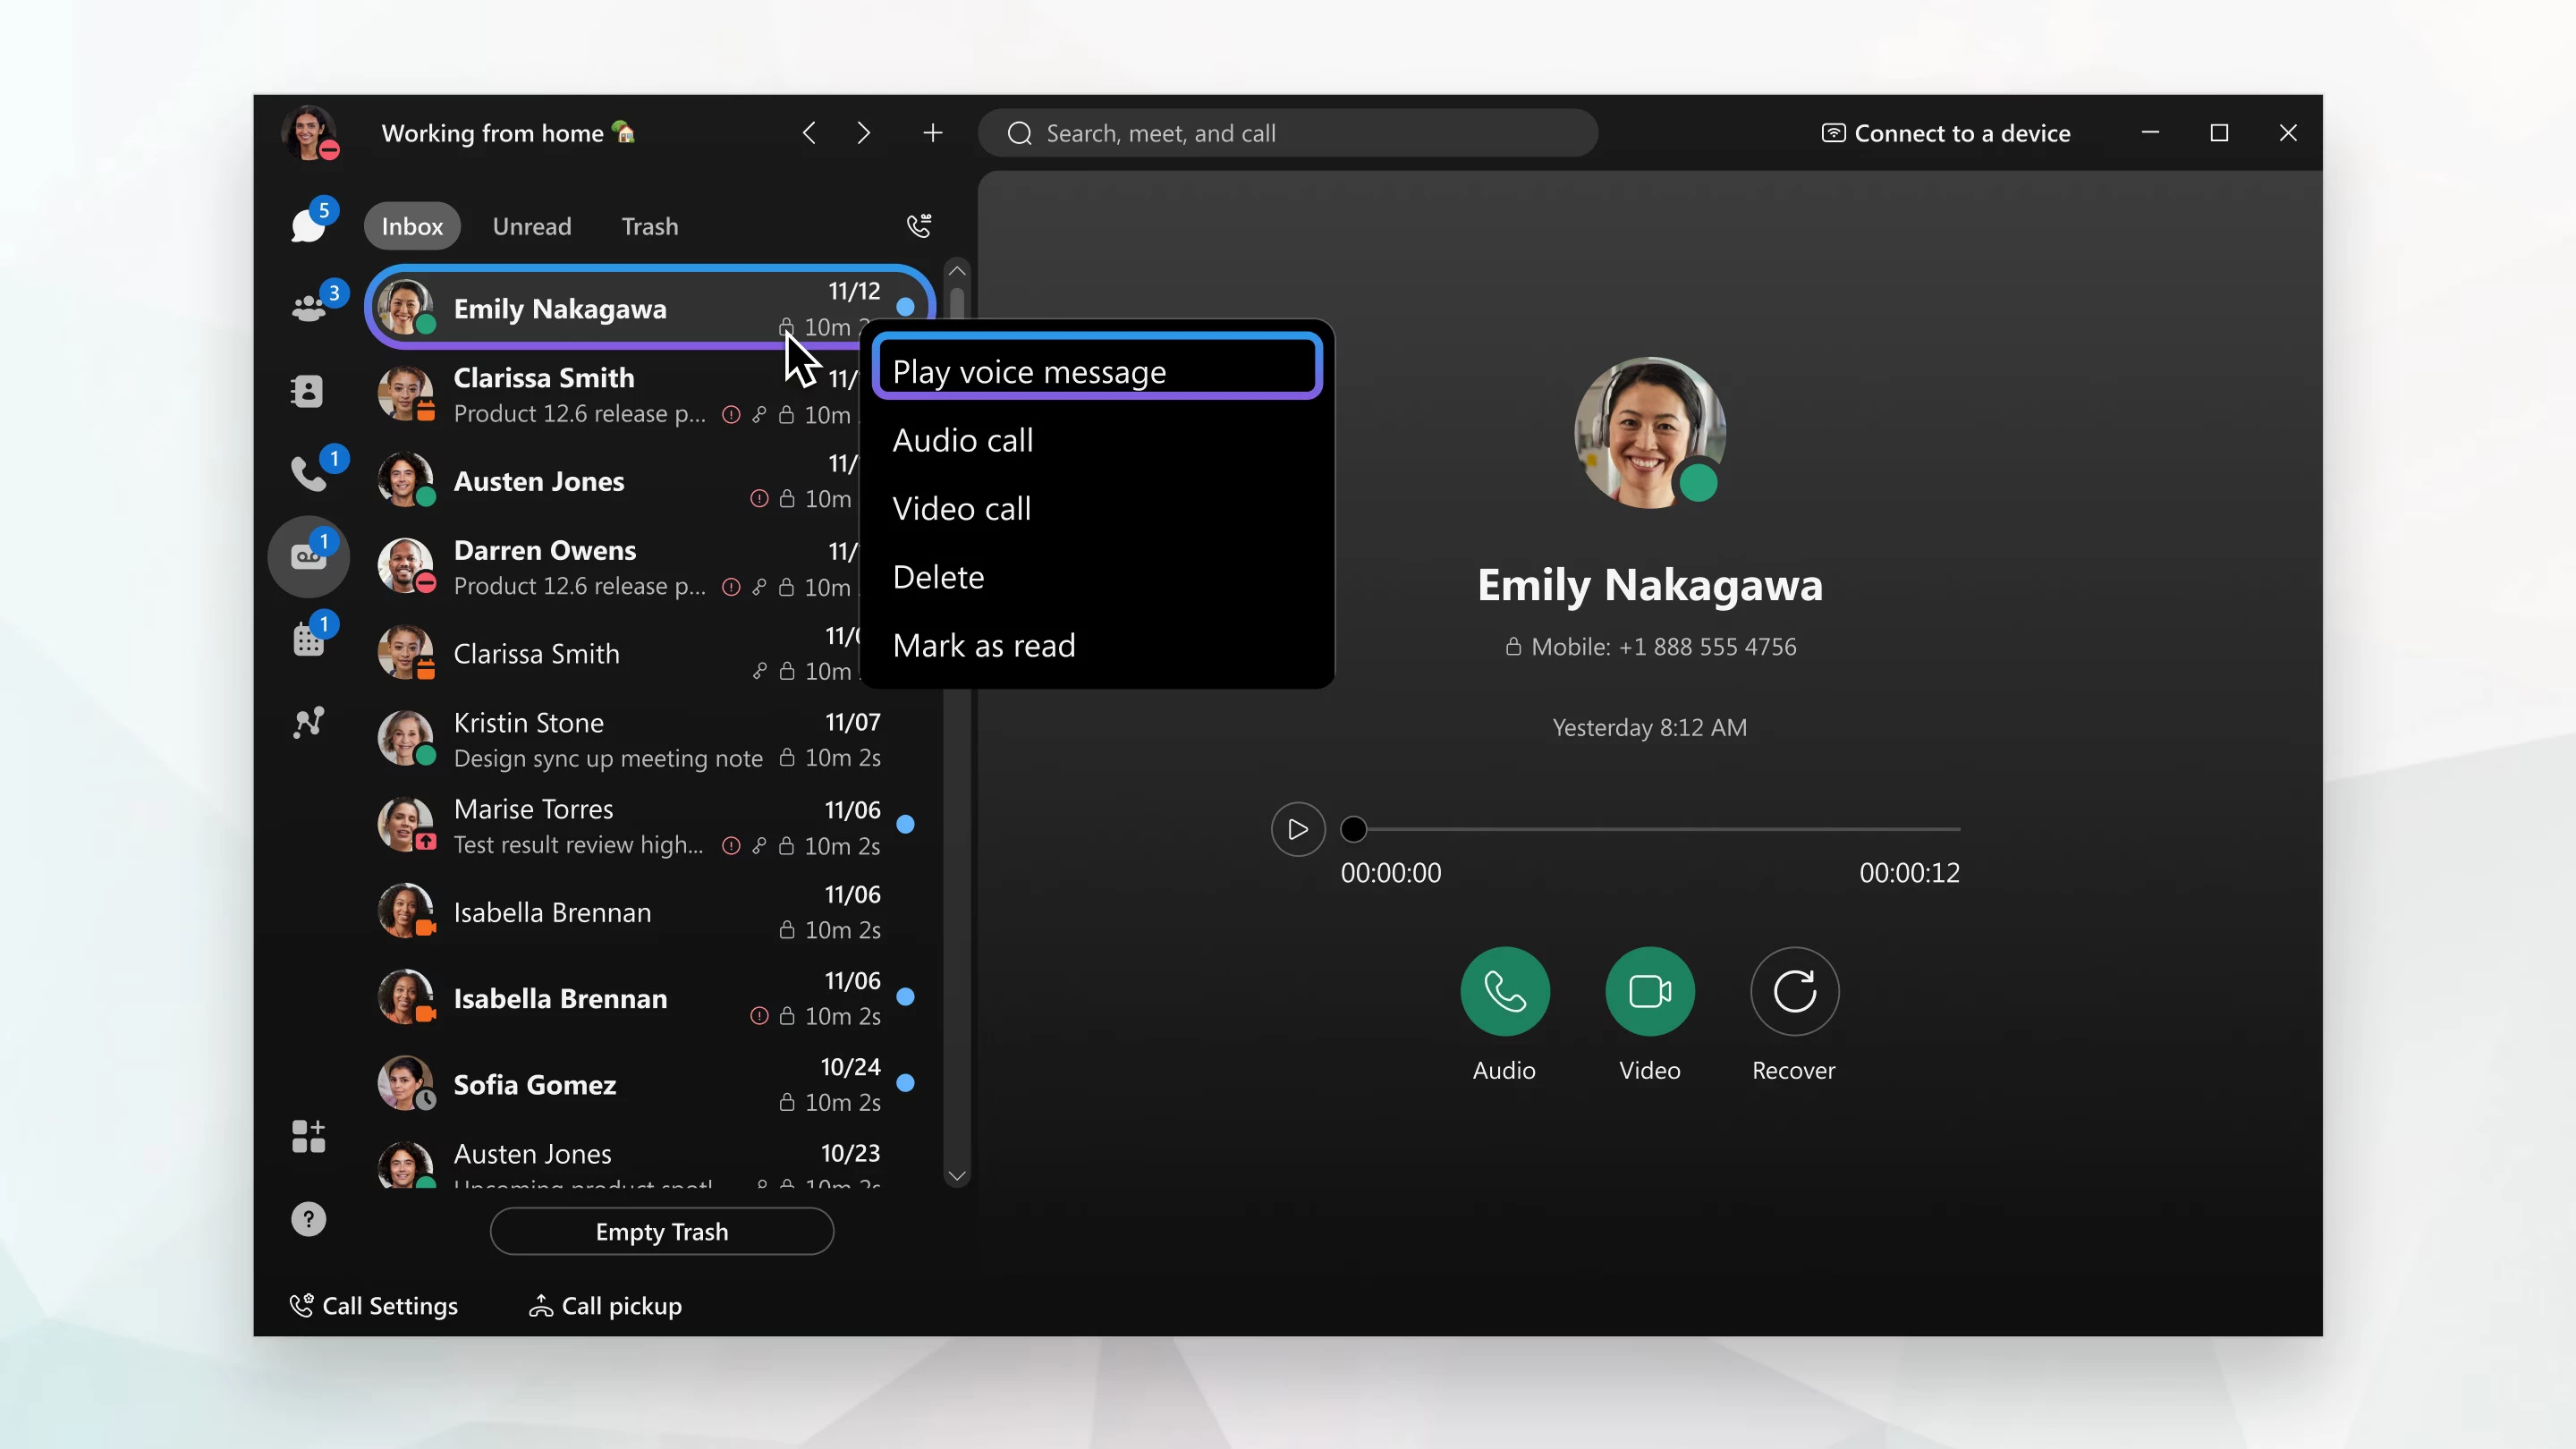This screenshot has height=1449, width=2576.
Task: Select Mark as read from the context menu
Action: pyautogui.click(x=984, y=645)
